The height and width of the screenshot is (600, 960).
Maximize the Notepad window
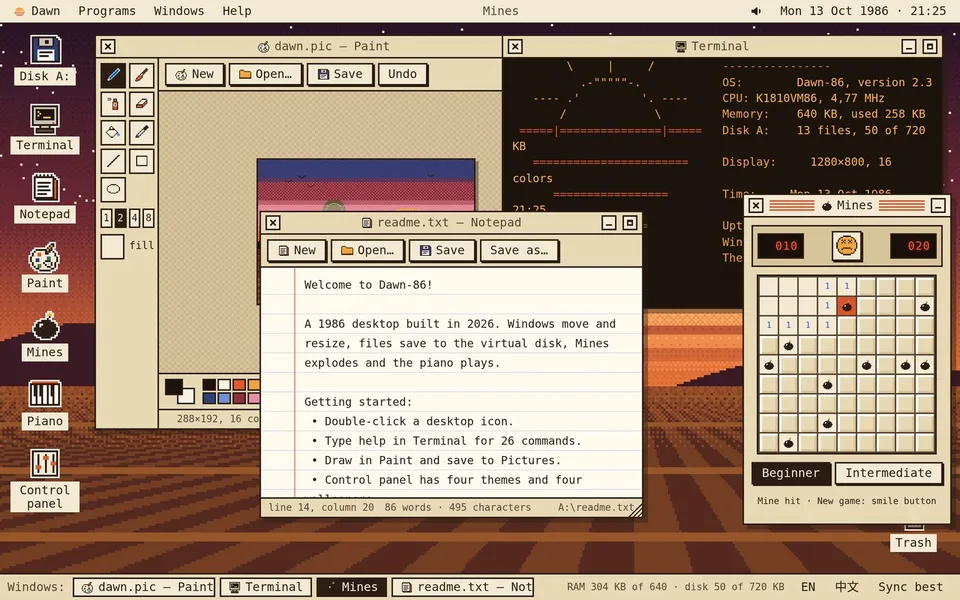pyautogui.click(x=629, y=222)
